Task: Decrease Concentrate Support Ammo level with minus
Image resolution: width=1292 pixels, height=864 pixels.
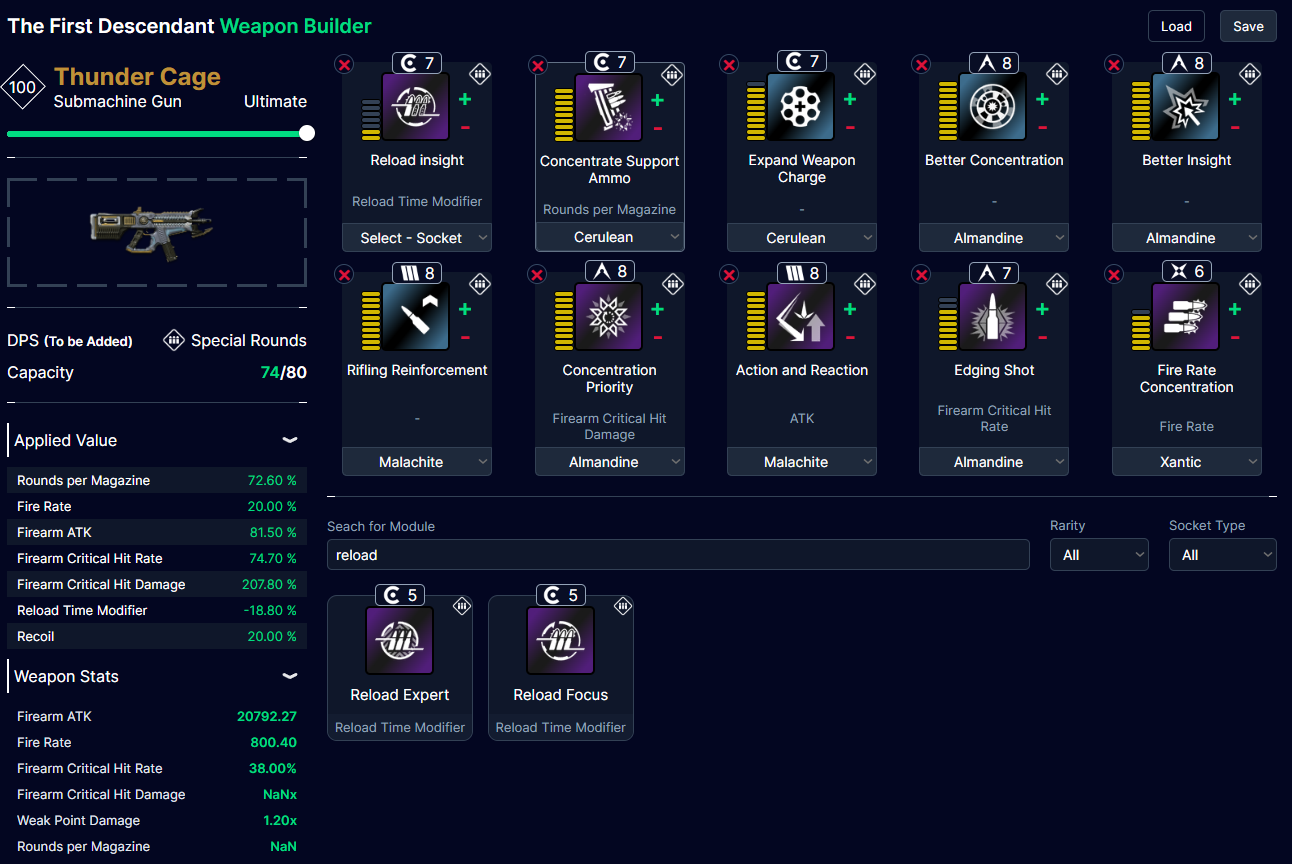Action: tap(658, 128)
